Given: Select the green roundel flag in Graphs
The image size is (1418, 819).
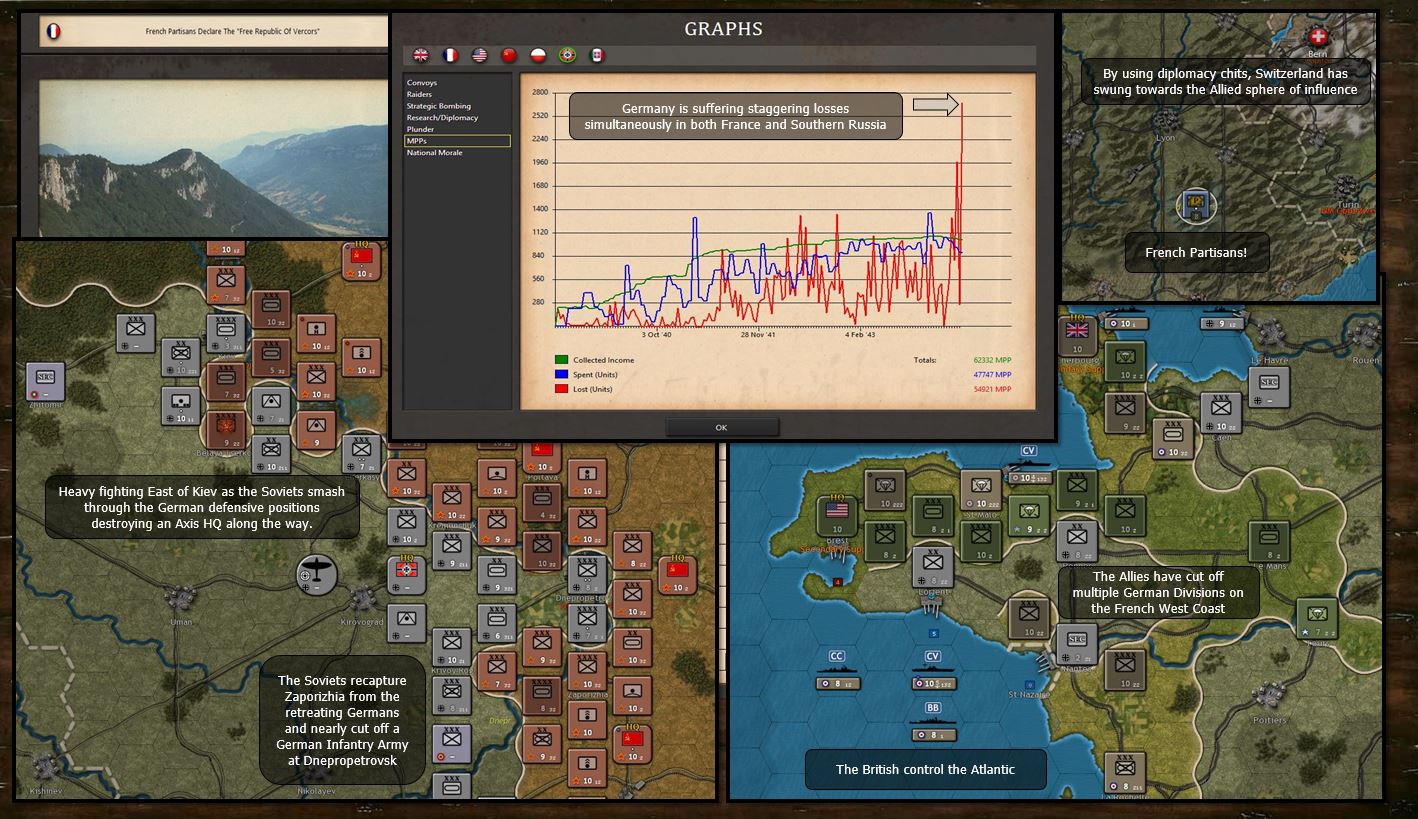Looking at the screenshot, I should point(568,56).
